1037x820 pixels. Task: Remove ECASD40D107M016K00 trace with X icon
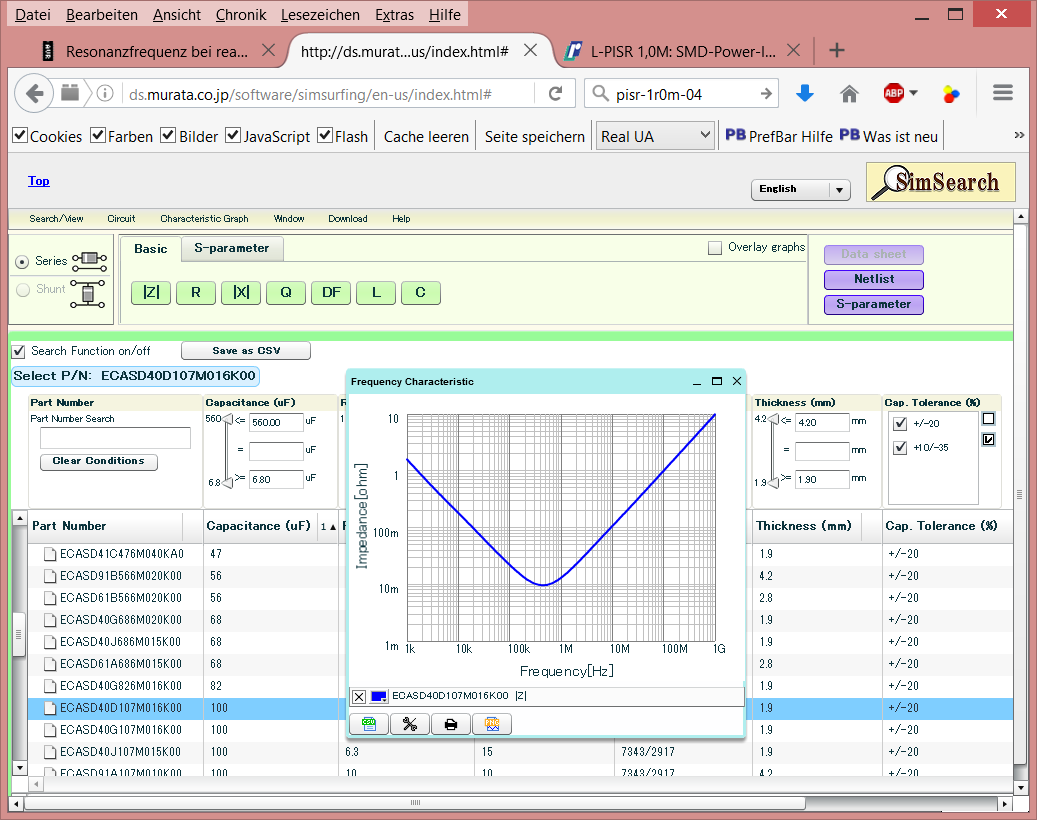click(358, 696)
